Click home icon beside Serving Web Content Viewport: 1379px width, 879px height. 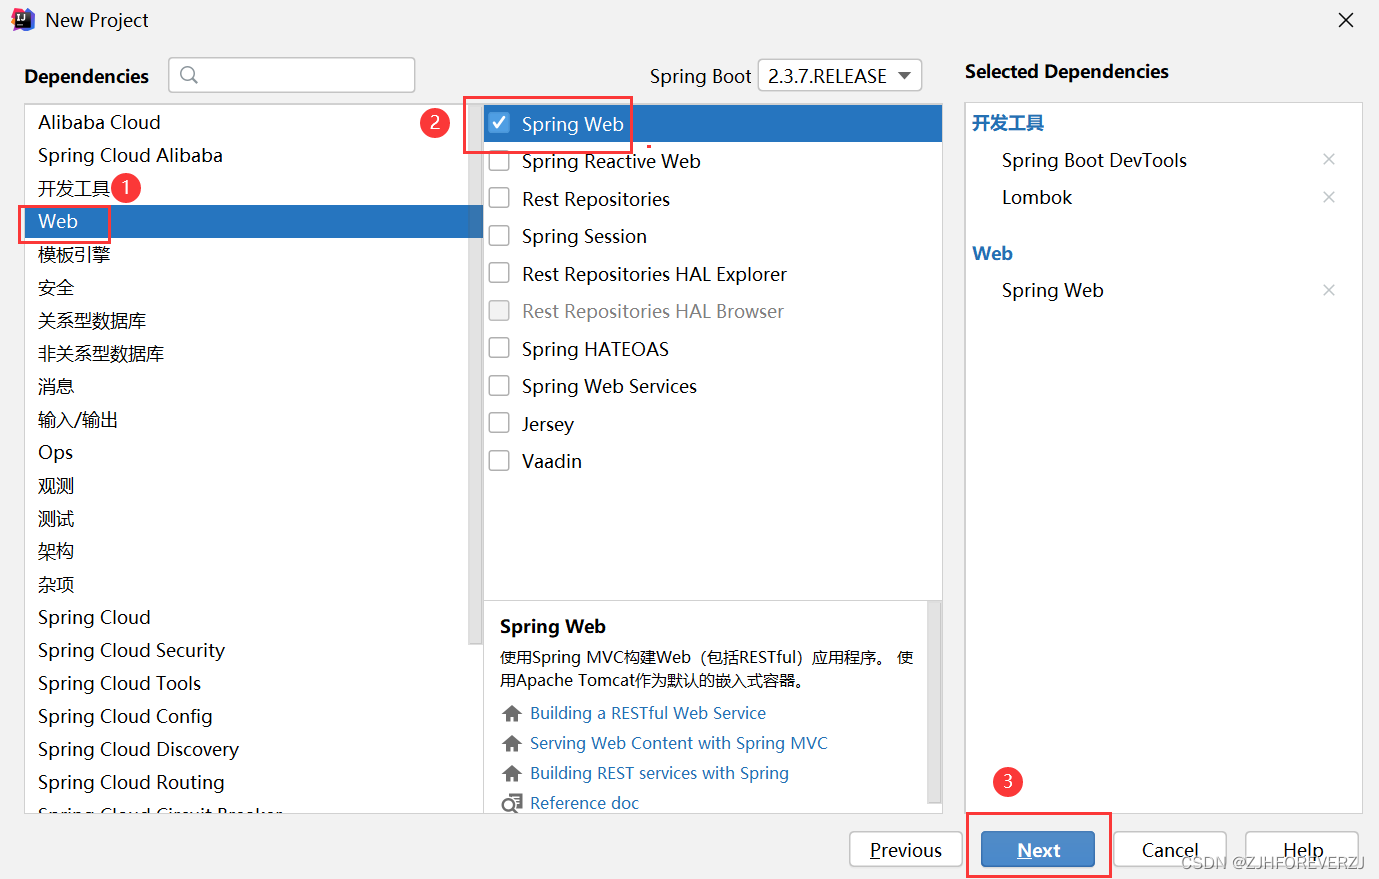coord(512,743)
